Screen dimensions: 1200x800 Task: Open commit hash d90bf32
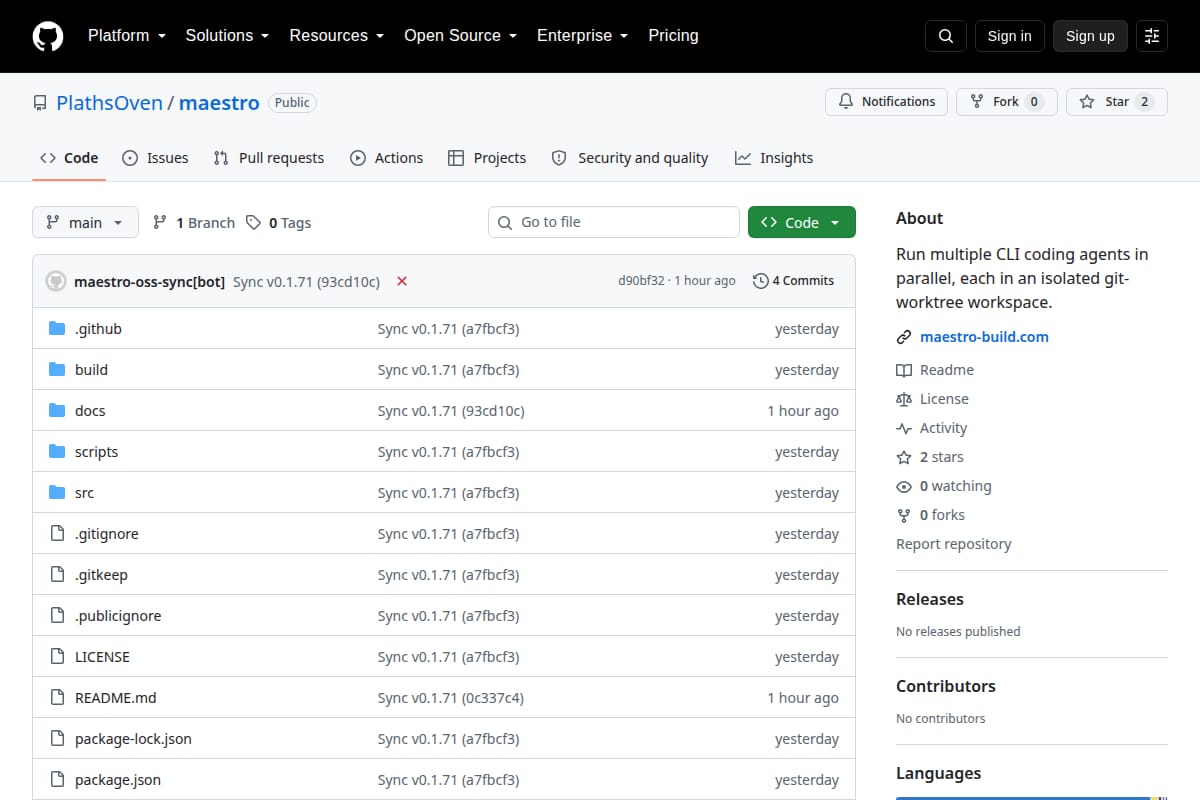(641, 281)
